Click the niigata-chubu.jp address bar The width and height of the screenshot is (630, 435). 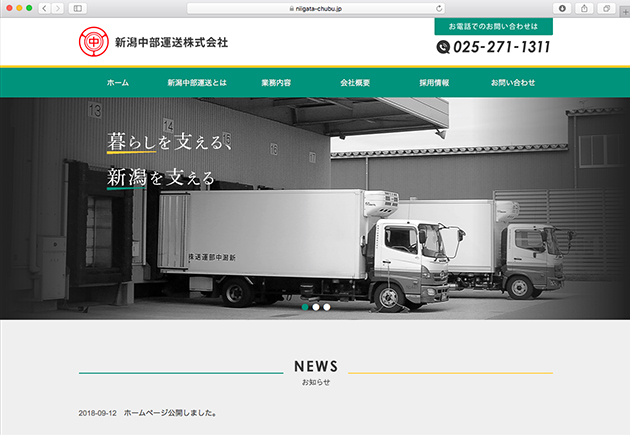315,8
